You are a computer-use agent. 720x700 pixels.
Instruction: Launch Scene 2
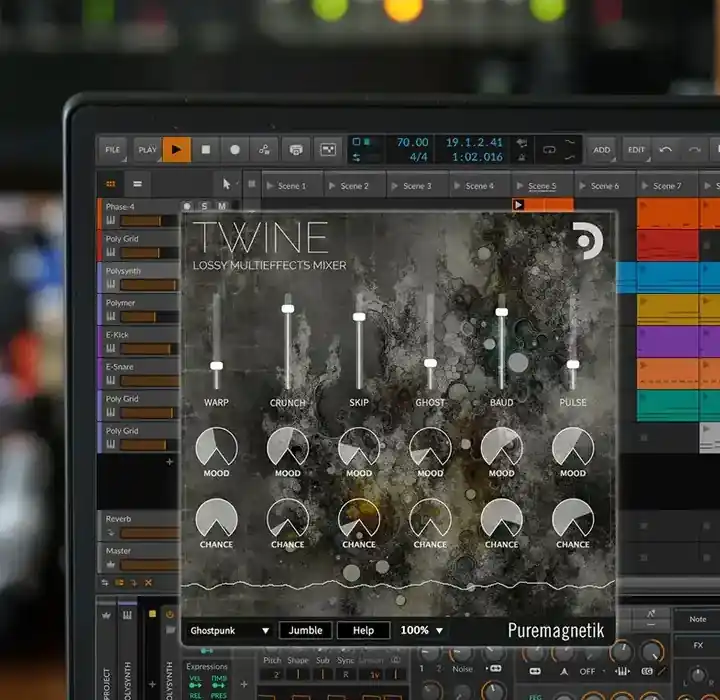(x=354, y=186)
